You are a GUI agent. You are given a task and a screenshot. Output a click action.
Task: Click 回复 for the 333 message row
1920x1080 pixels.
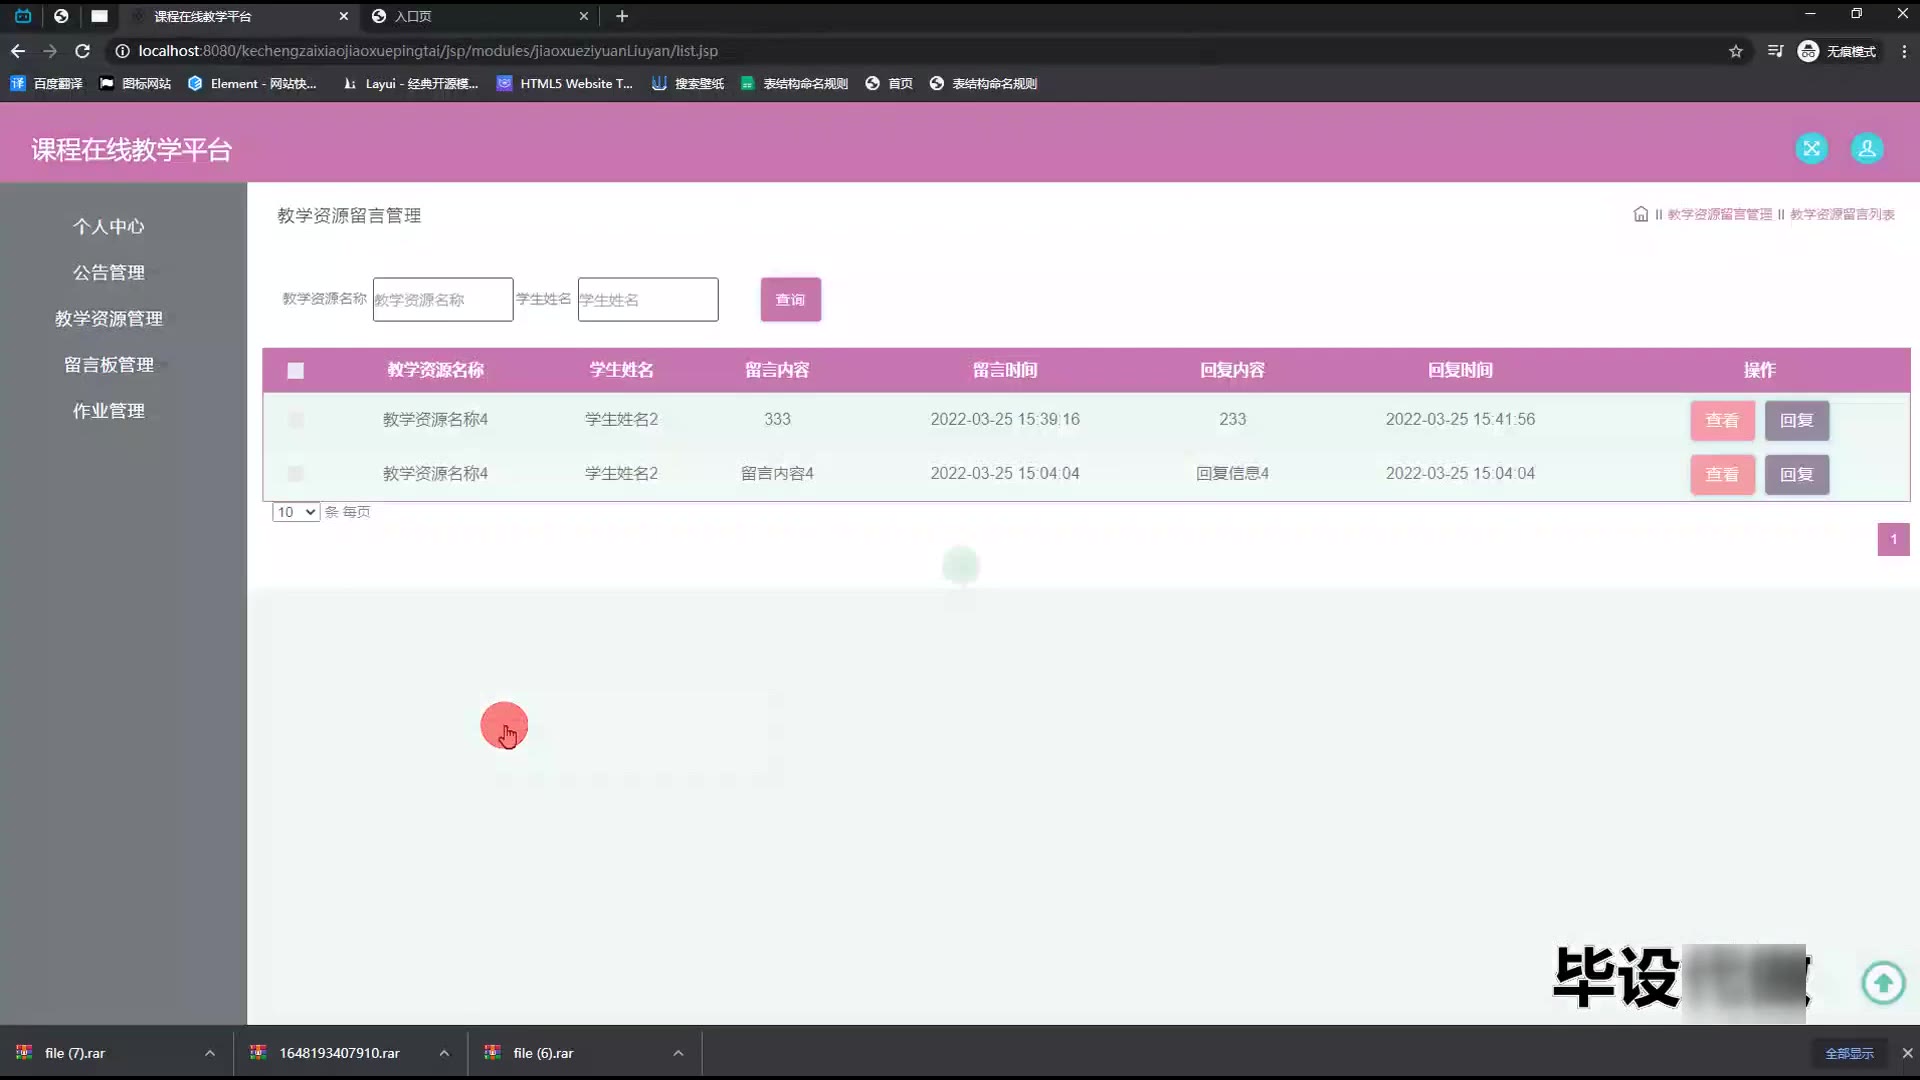tap(1797, 420)
